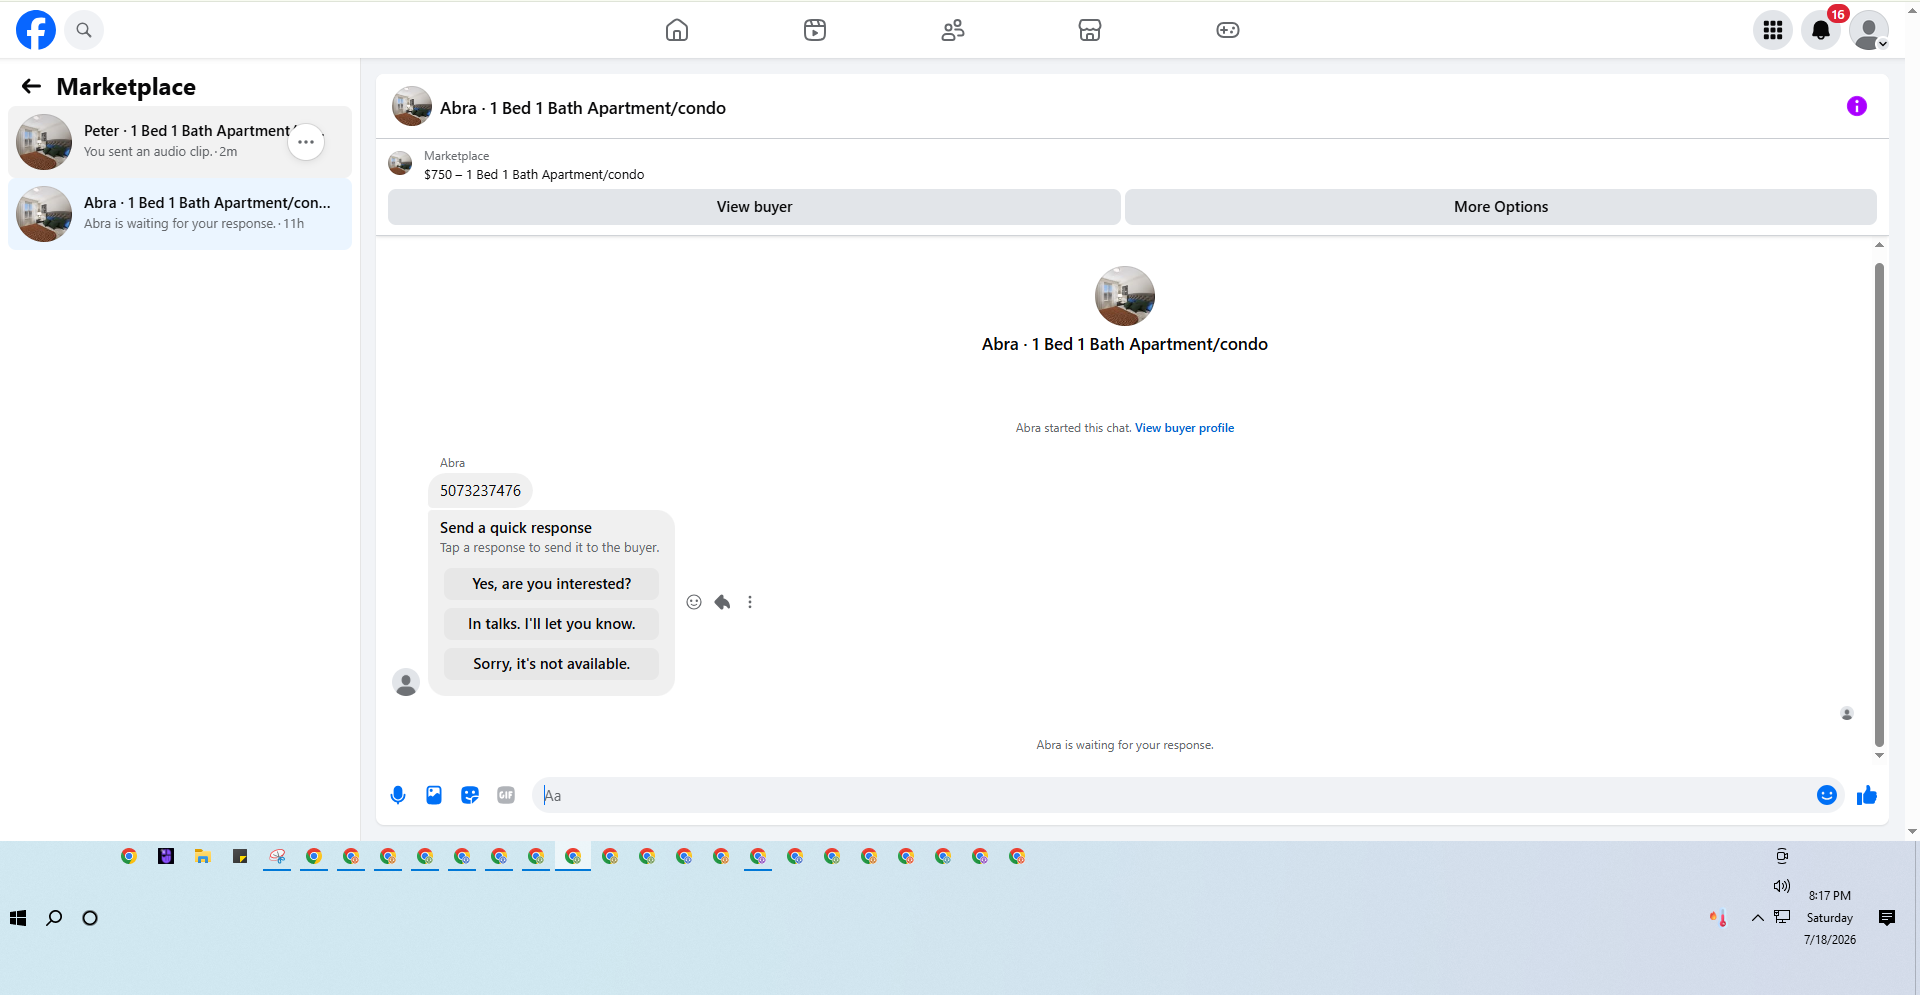
Task: Click the "Abra started this chat." text
Action: pos(1073,428)
